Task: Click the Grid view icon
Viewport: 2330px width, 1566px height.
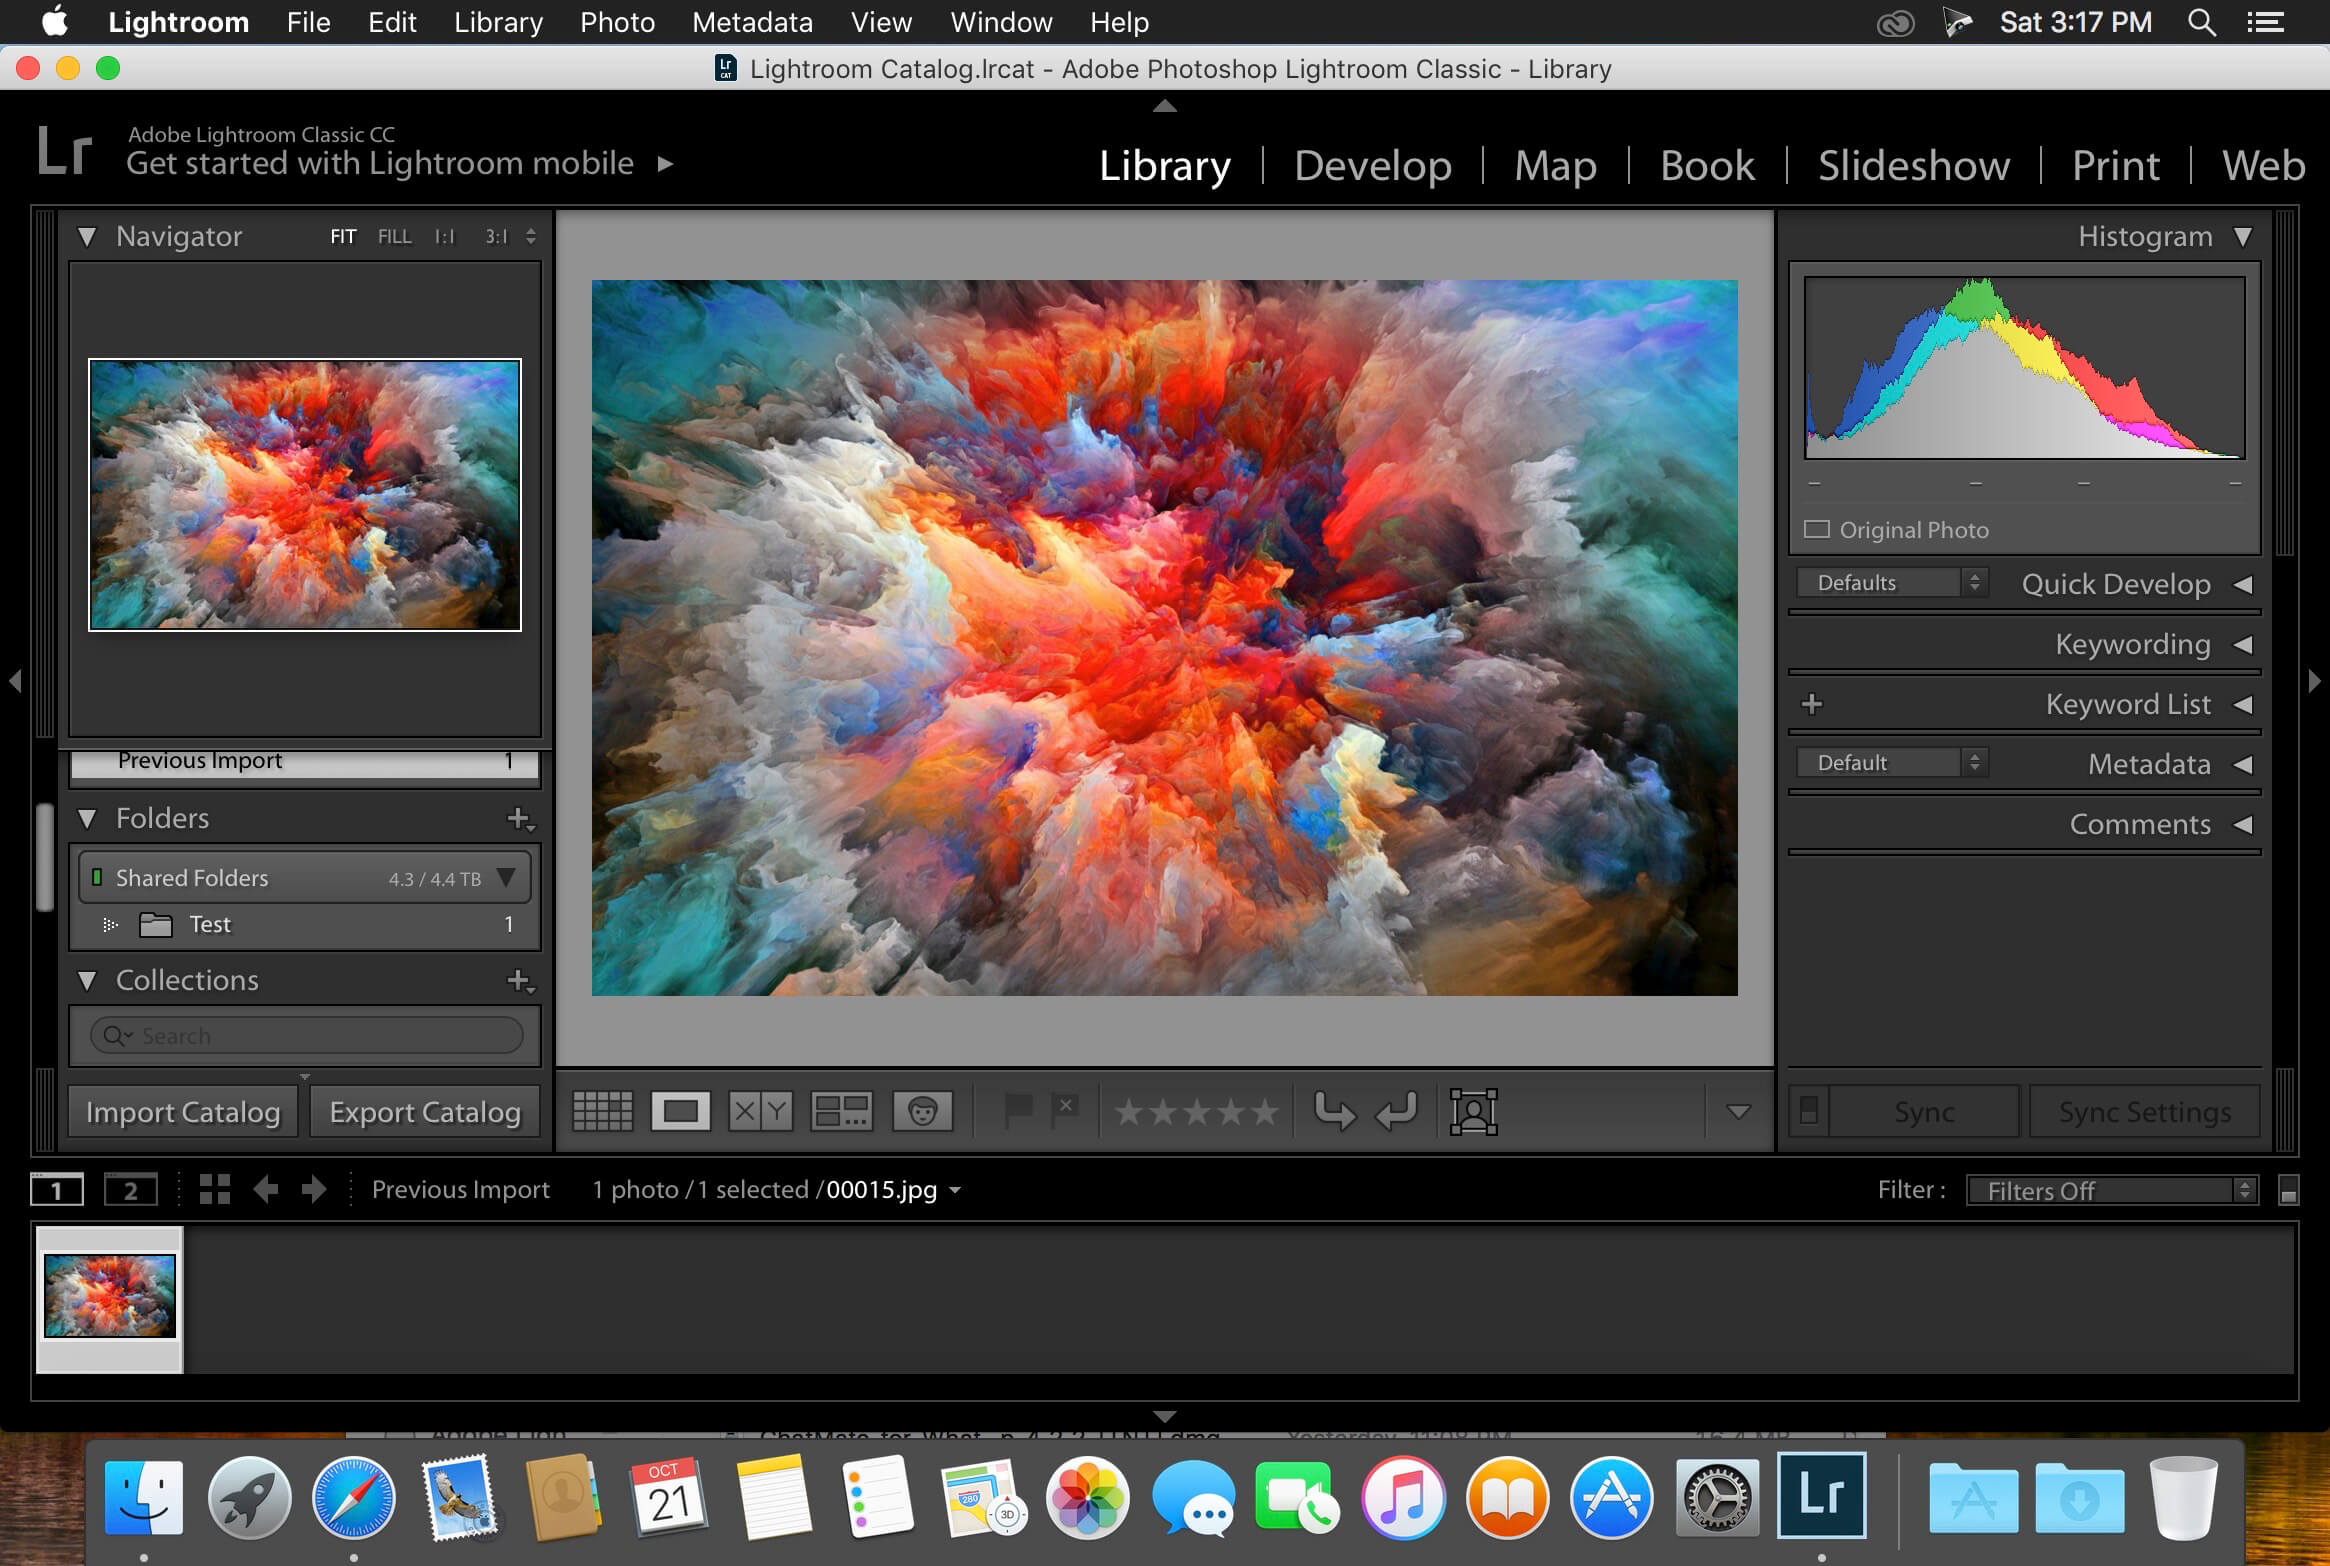Action: pos(601,1110)
